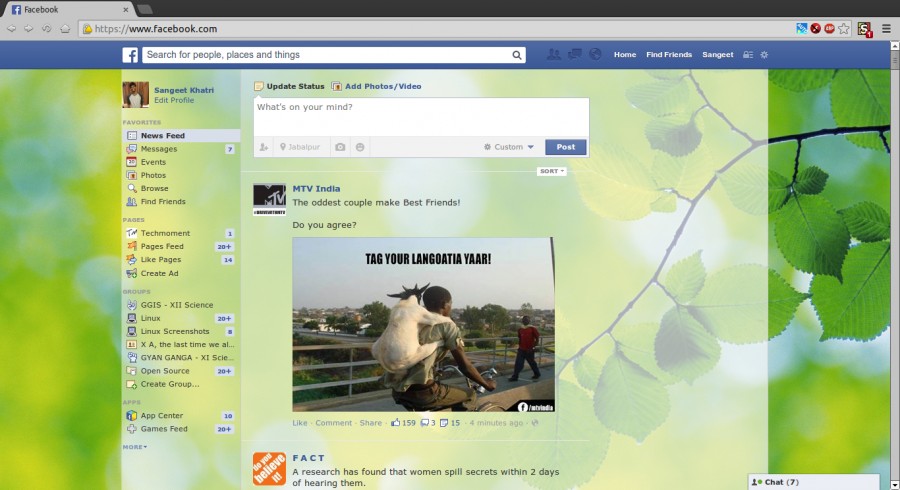Open Find Friends in top bar
This screenshot has height=490, width=900.
click(x=669, y=55)
